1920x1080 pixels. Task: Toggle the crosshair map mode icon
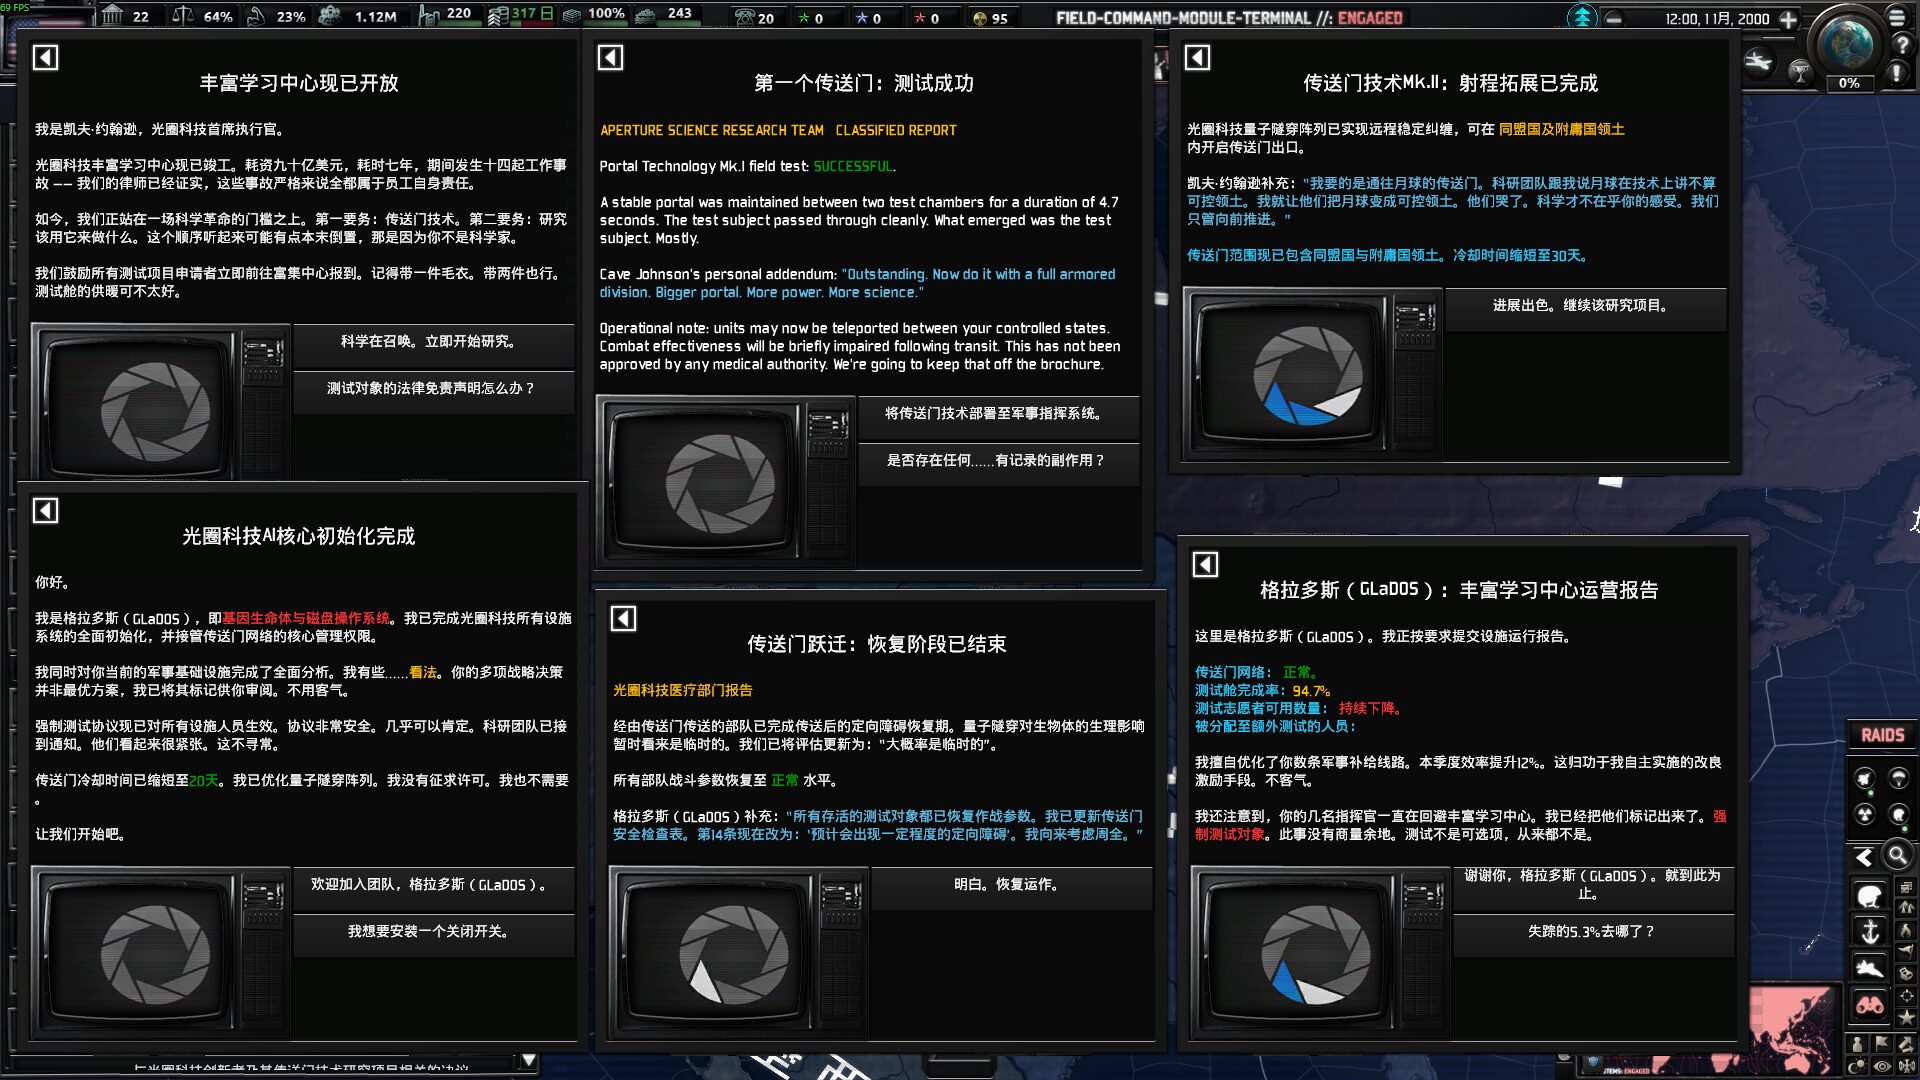(x=1906, y=996)
